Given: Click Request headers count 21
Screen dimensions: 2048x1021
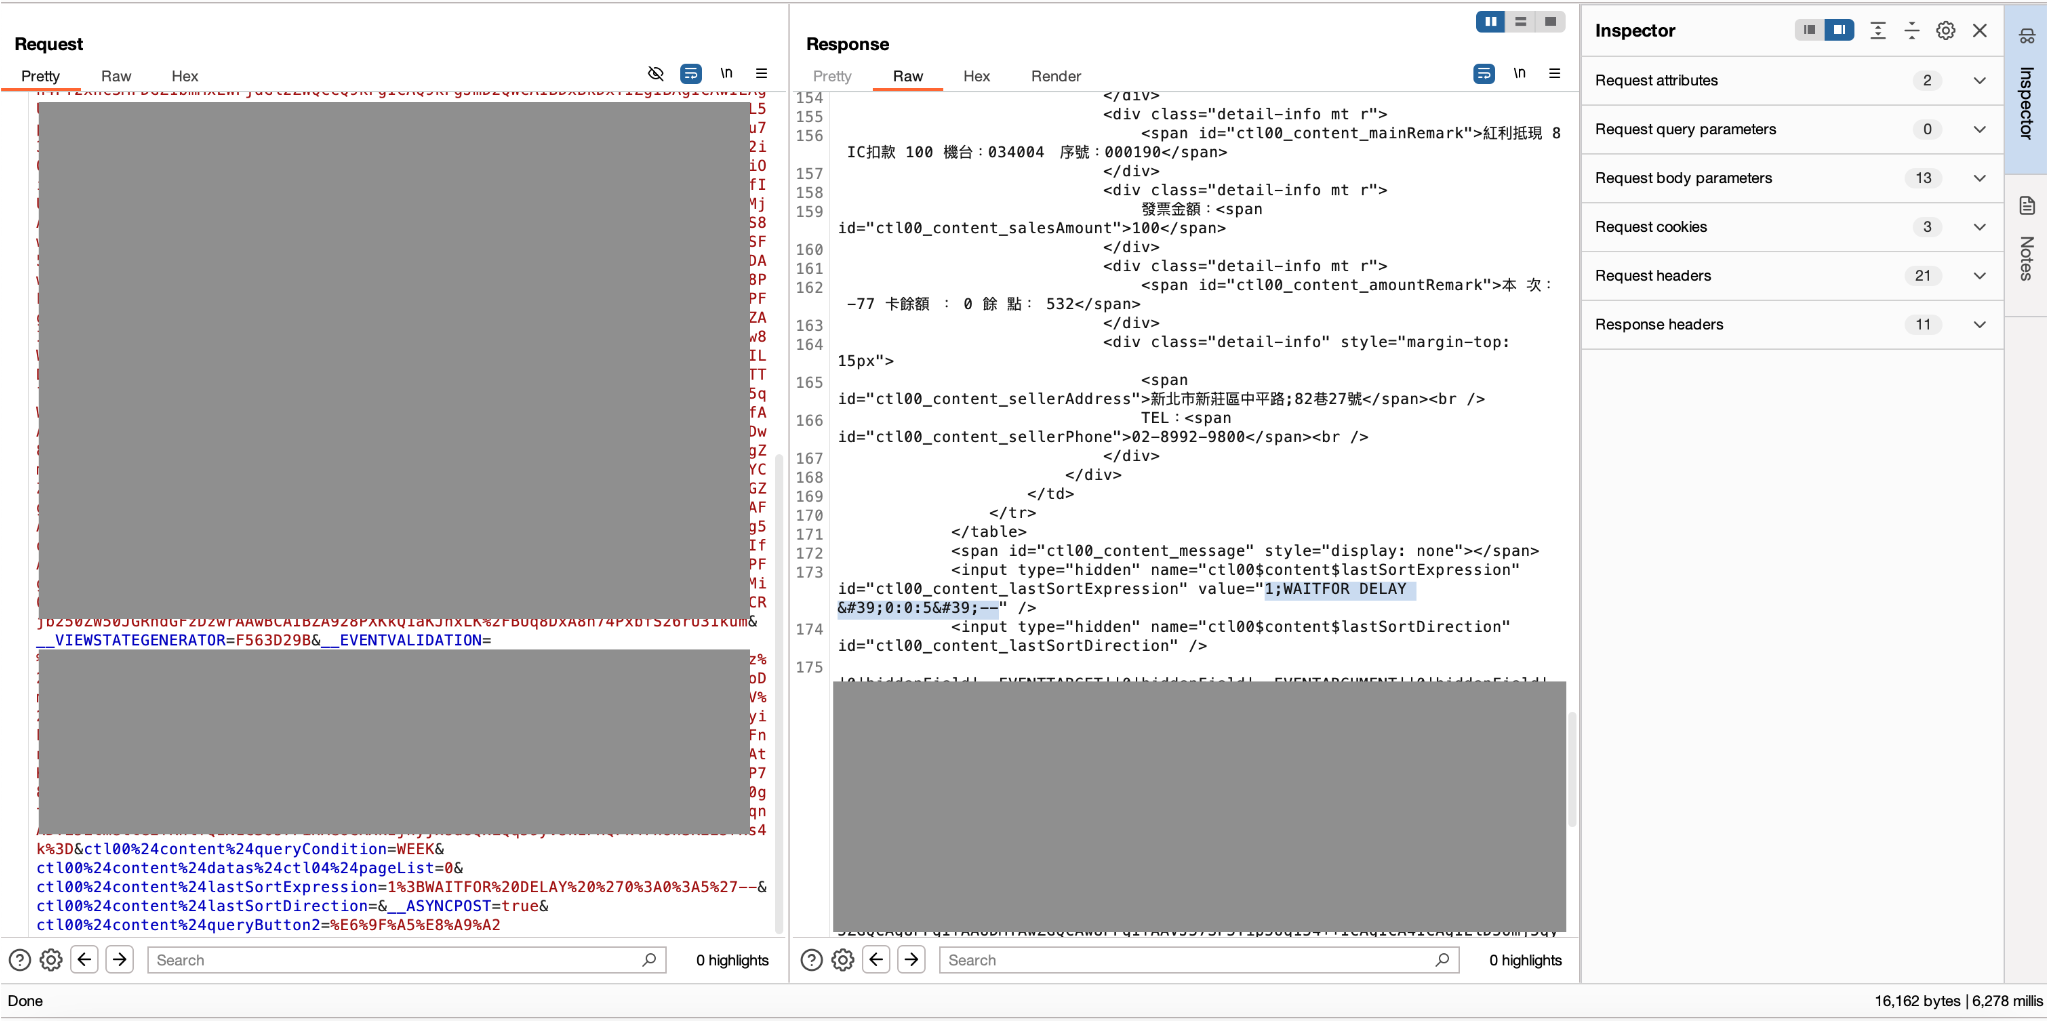Looking at the screenshot, I should point(1923,277).
